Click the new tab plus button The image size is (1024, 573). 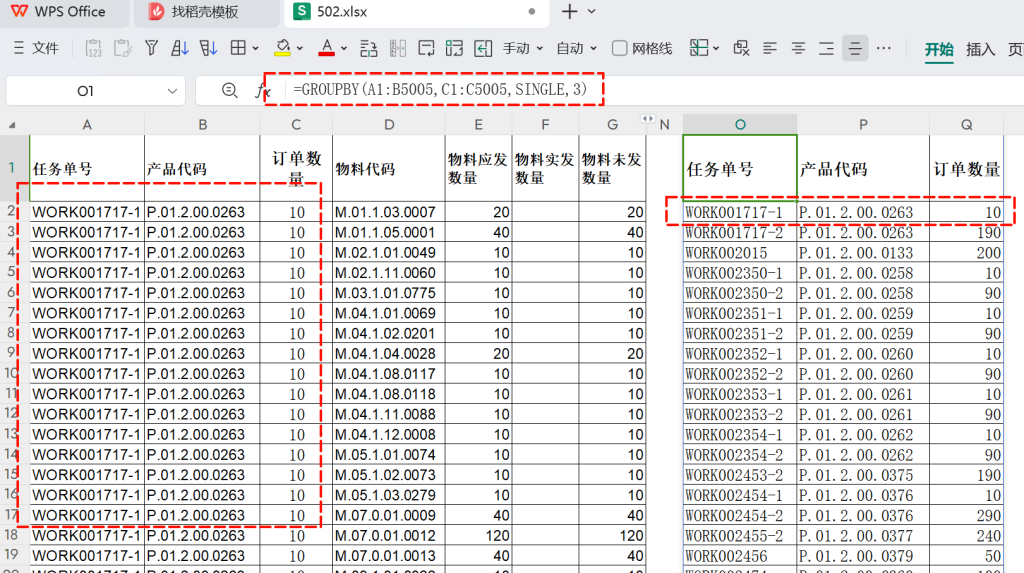(x=569, y=12)
